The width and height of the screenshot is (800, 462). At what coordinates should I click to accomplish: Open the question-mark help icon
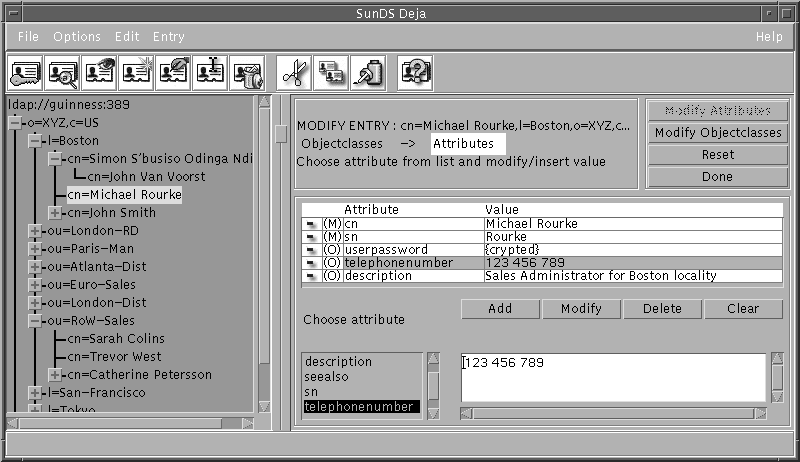click(415, 73)
